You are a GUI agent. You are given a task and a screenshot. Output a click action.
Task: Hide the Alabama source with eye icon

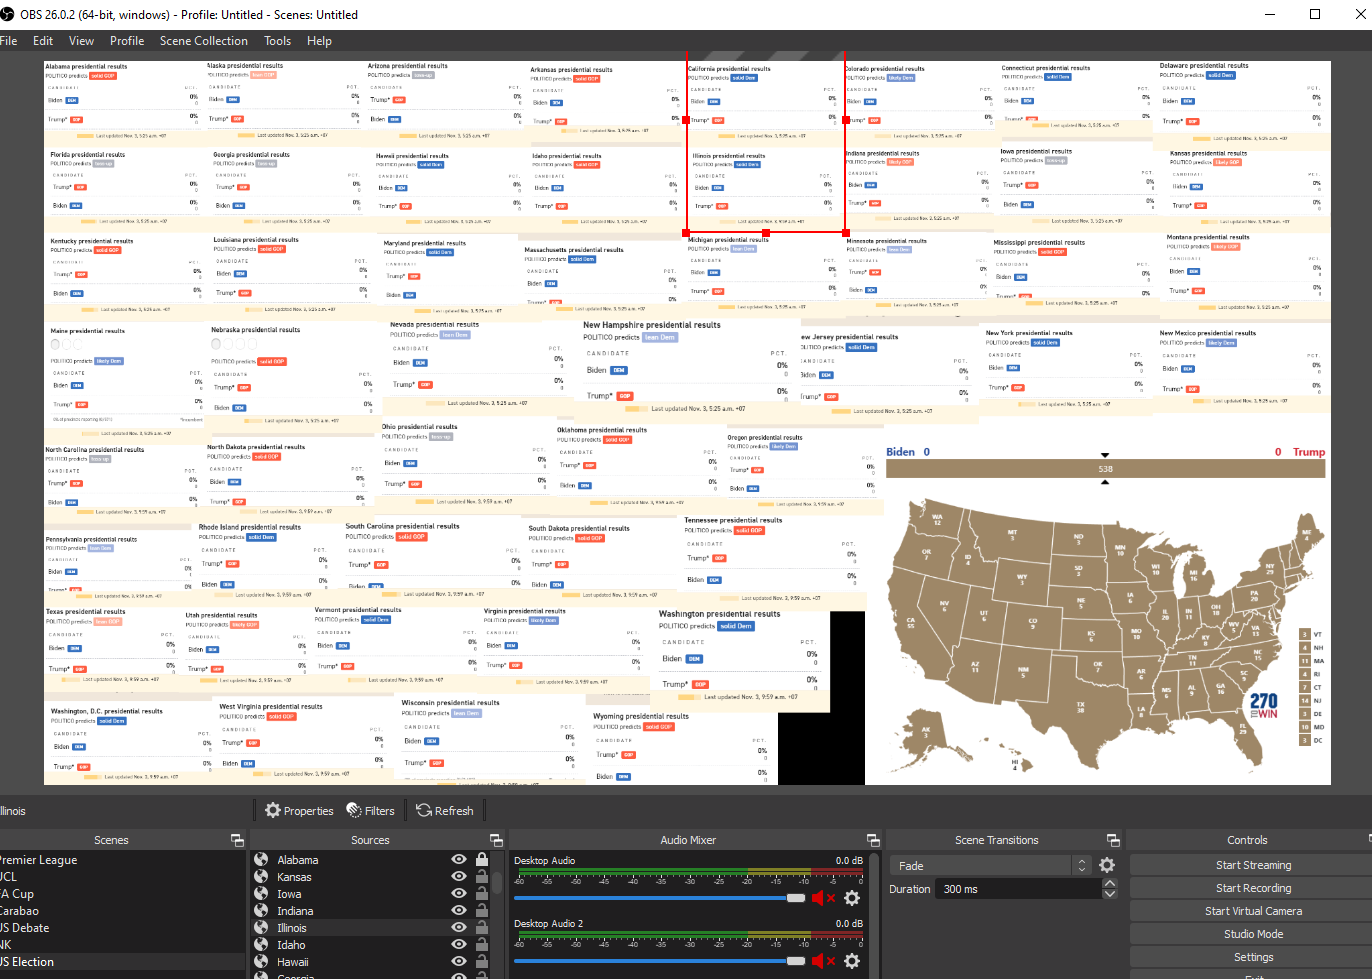coord(459,860)
